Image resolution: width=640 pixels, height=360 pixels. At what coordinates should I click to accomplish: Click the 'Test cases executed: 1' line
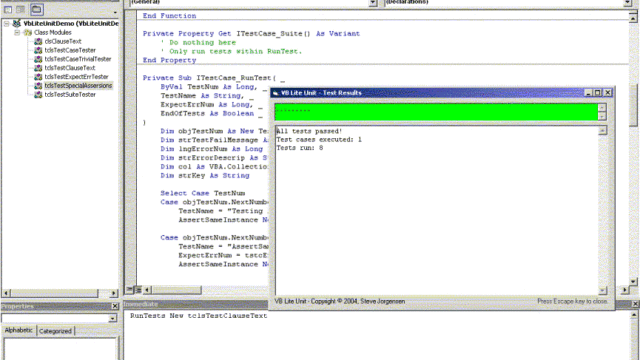(319, 140)
